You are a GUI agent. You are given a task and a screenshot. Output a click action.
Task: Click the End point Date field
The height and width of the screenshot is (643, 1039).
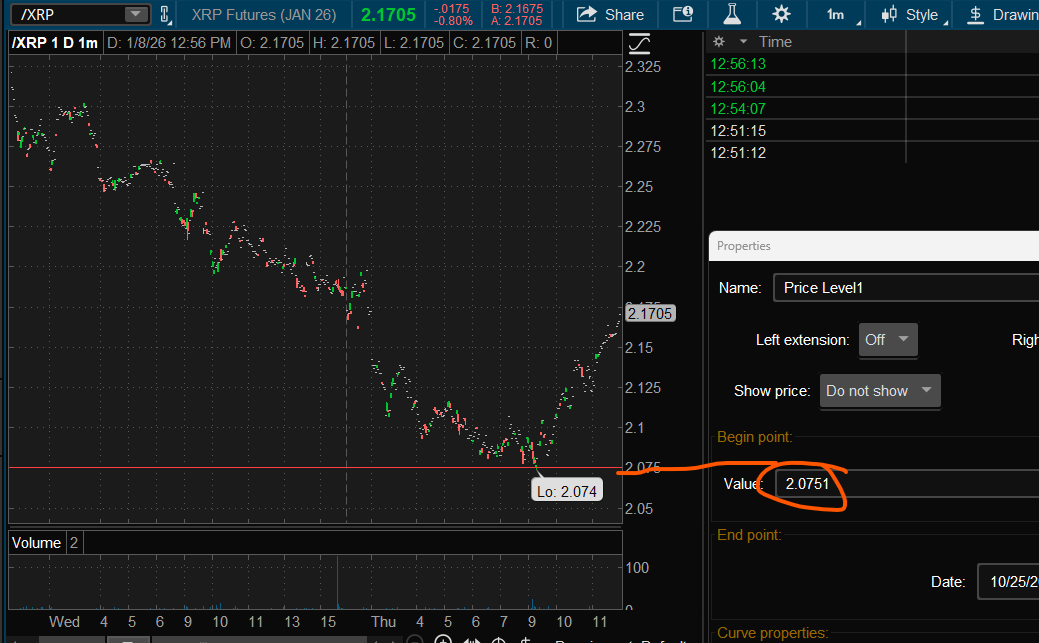1009,581
